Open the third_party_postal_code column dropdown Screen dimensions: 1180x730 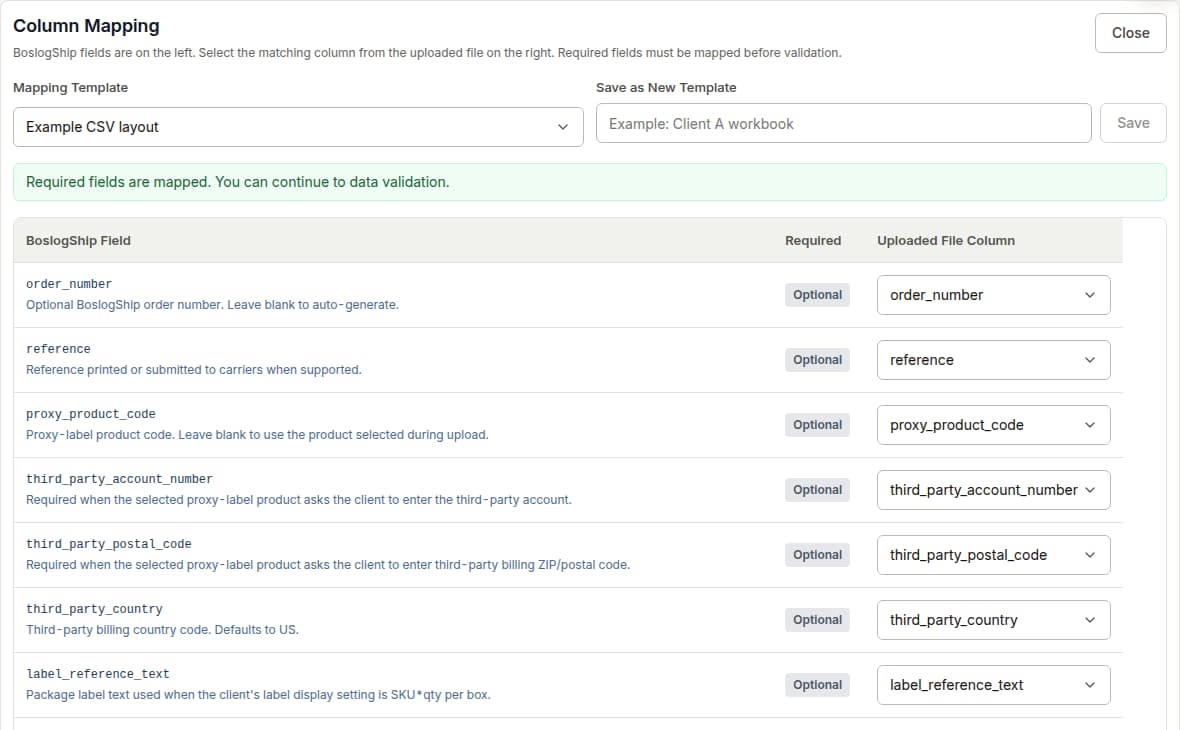point(993,555)
